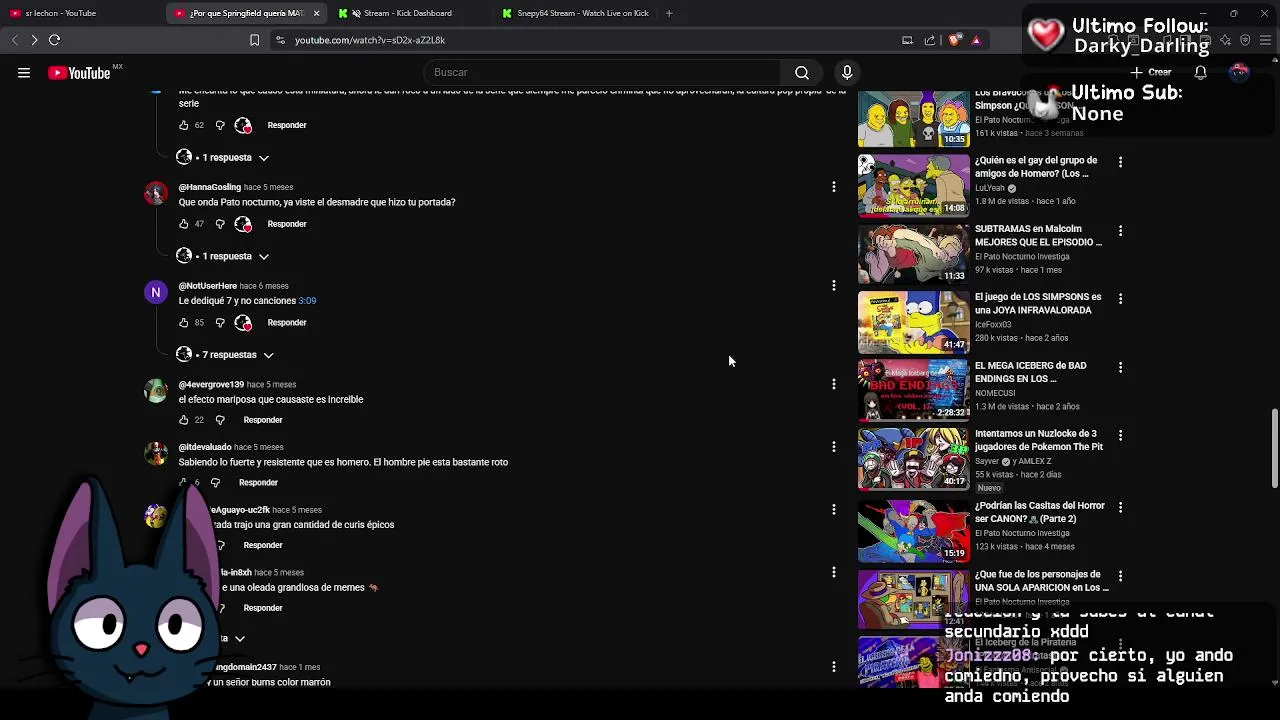
Task: Open the notifications bell
Action: point(1200,72)
